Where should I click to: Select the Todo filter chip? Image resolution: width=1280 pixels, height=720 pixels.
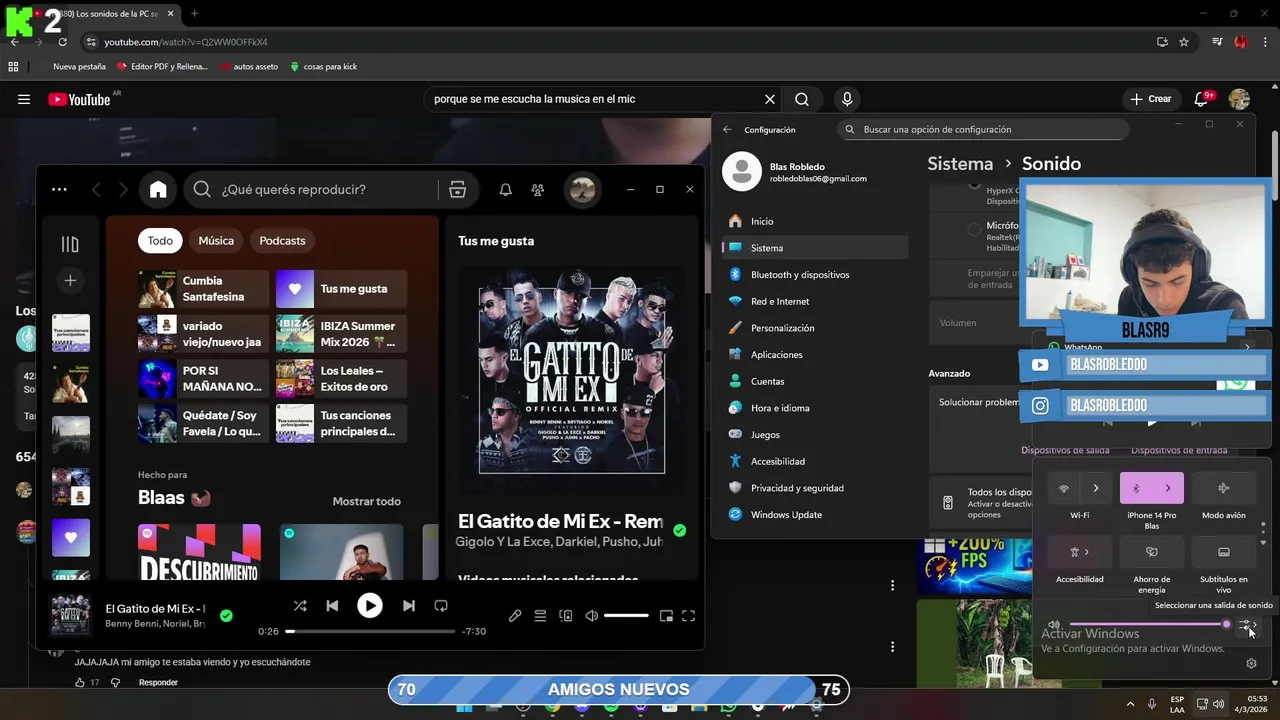(x=160, y=240)
